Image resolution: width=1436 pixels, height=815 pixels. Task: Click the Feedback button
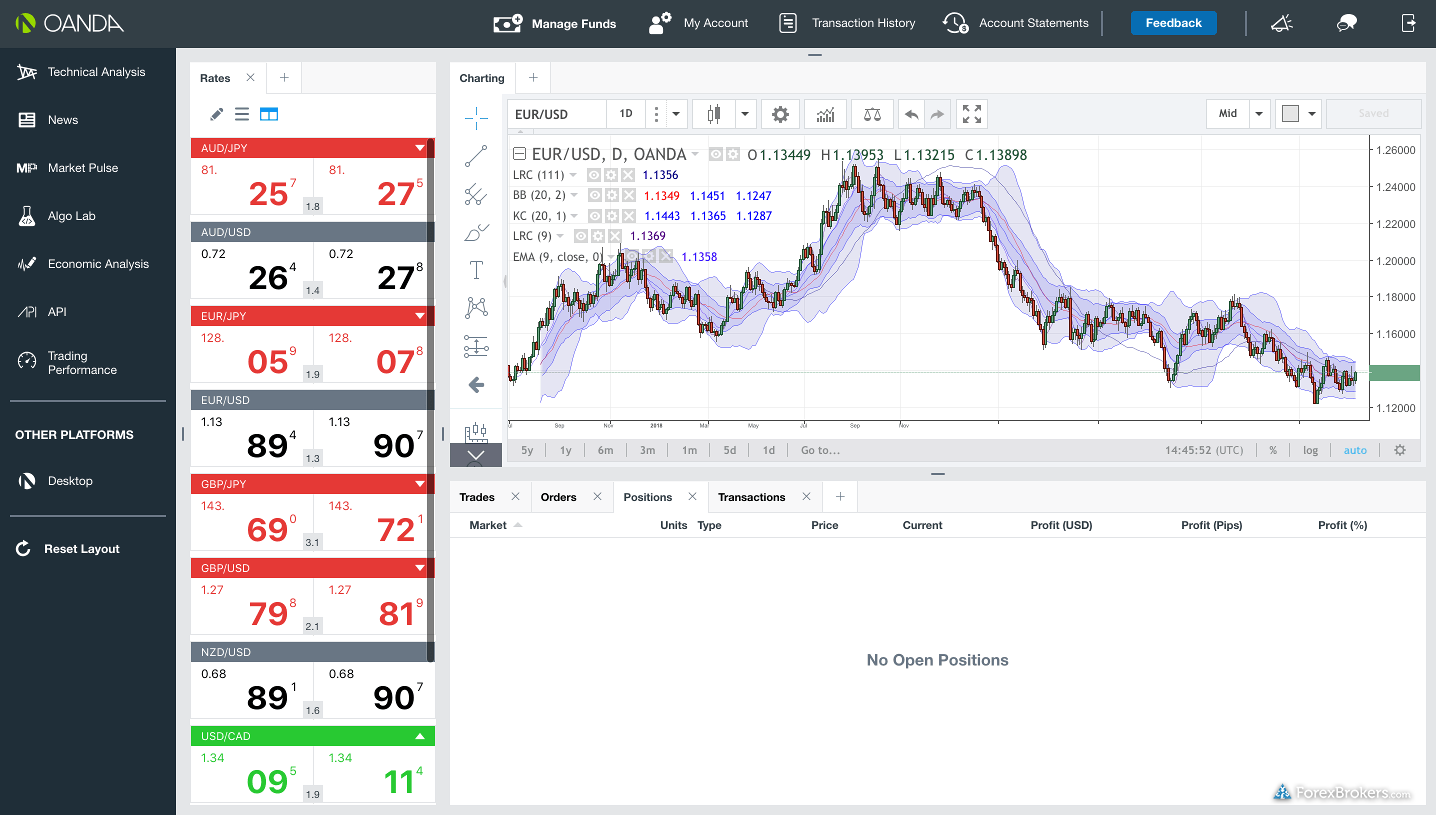(x=1174, y=23)
